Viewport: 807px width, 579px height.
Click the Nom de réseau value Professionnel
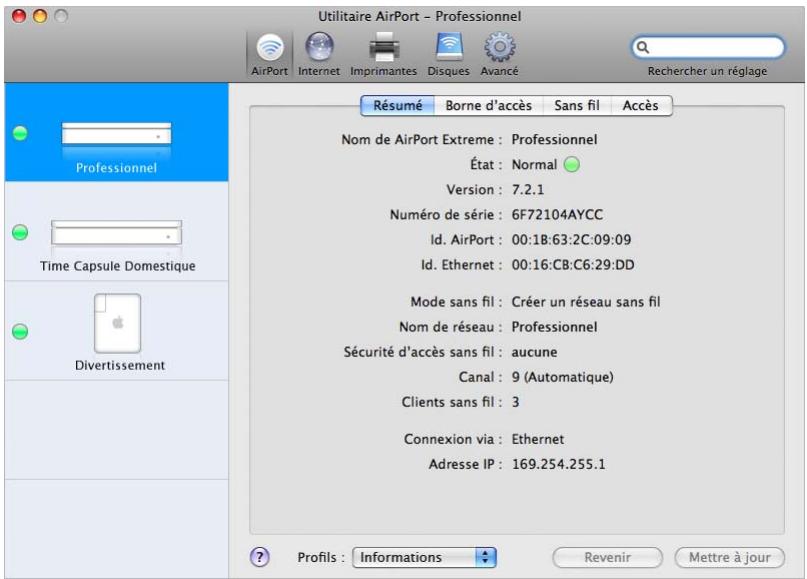[x=554, y=327]
